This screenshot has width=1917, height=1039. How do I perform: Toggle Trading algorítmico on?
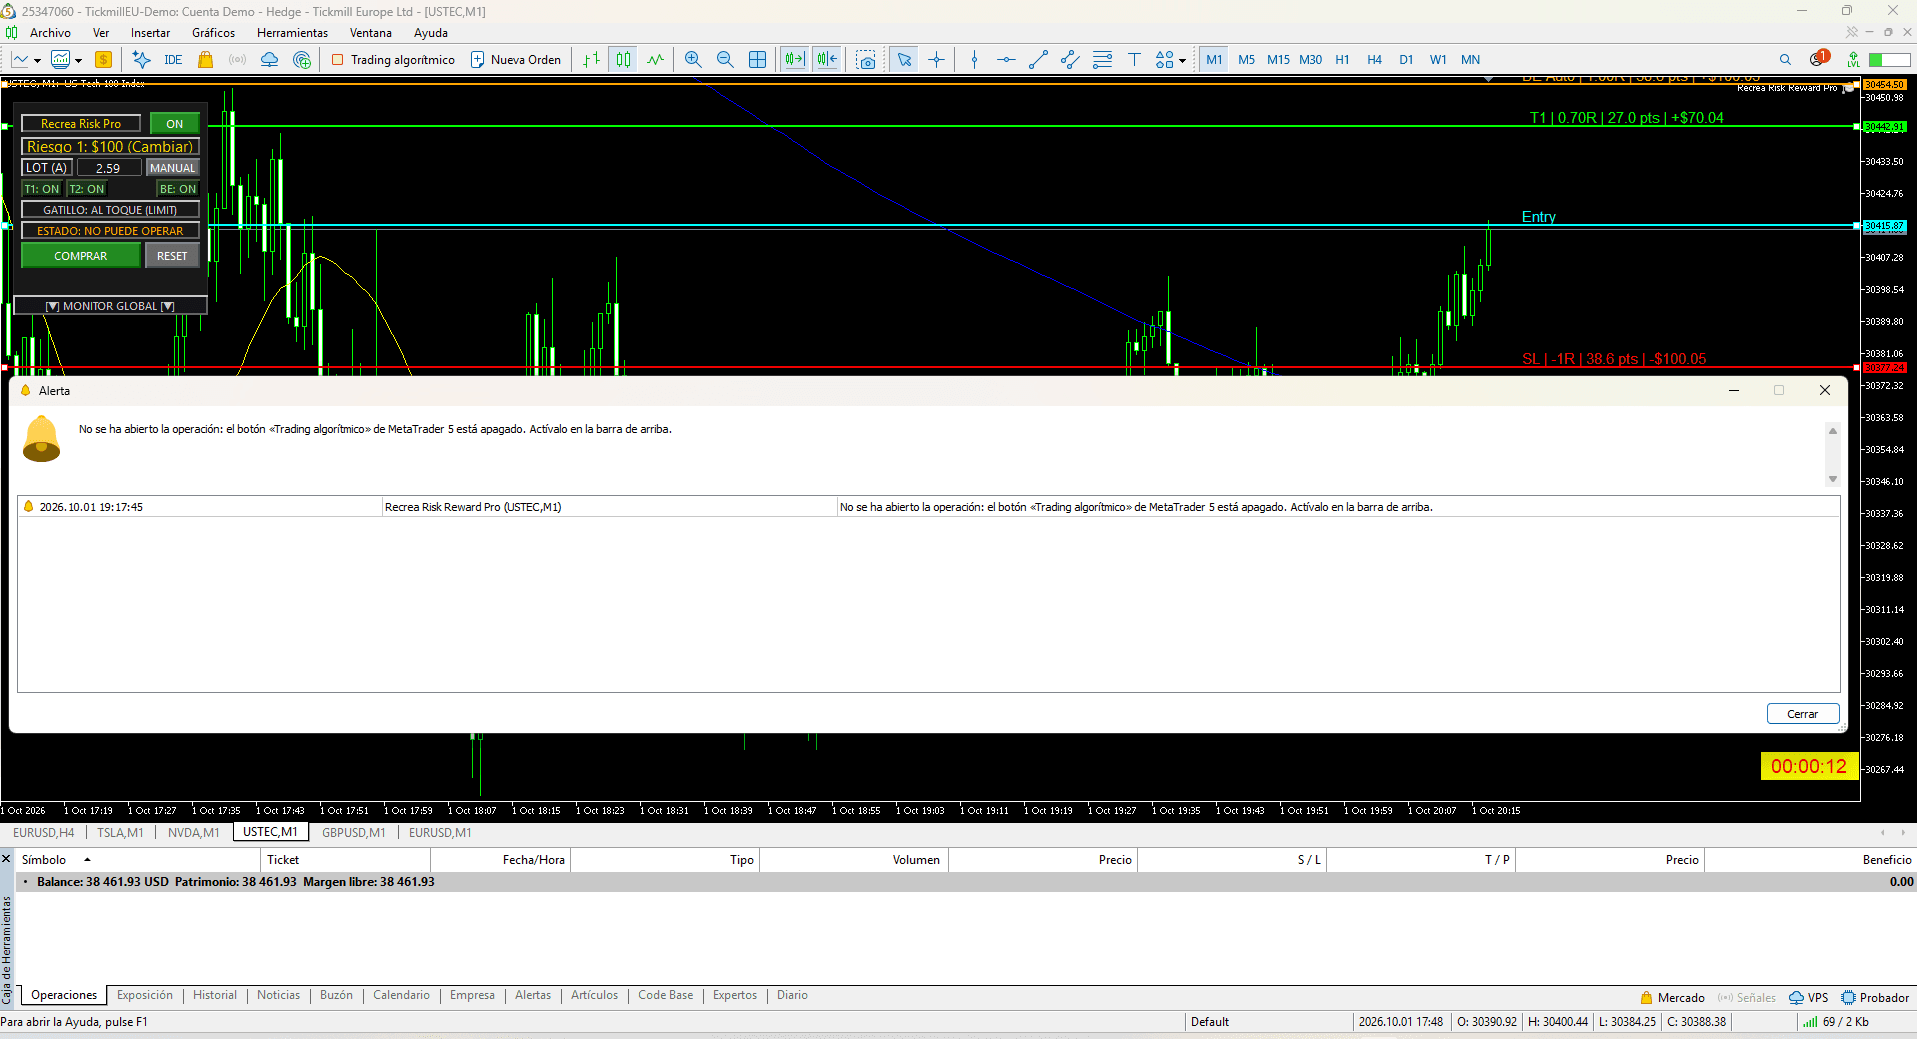393,60
